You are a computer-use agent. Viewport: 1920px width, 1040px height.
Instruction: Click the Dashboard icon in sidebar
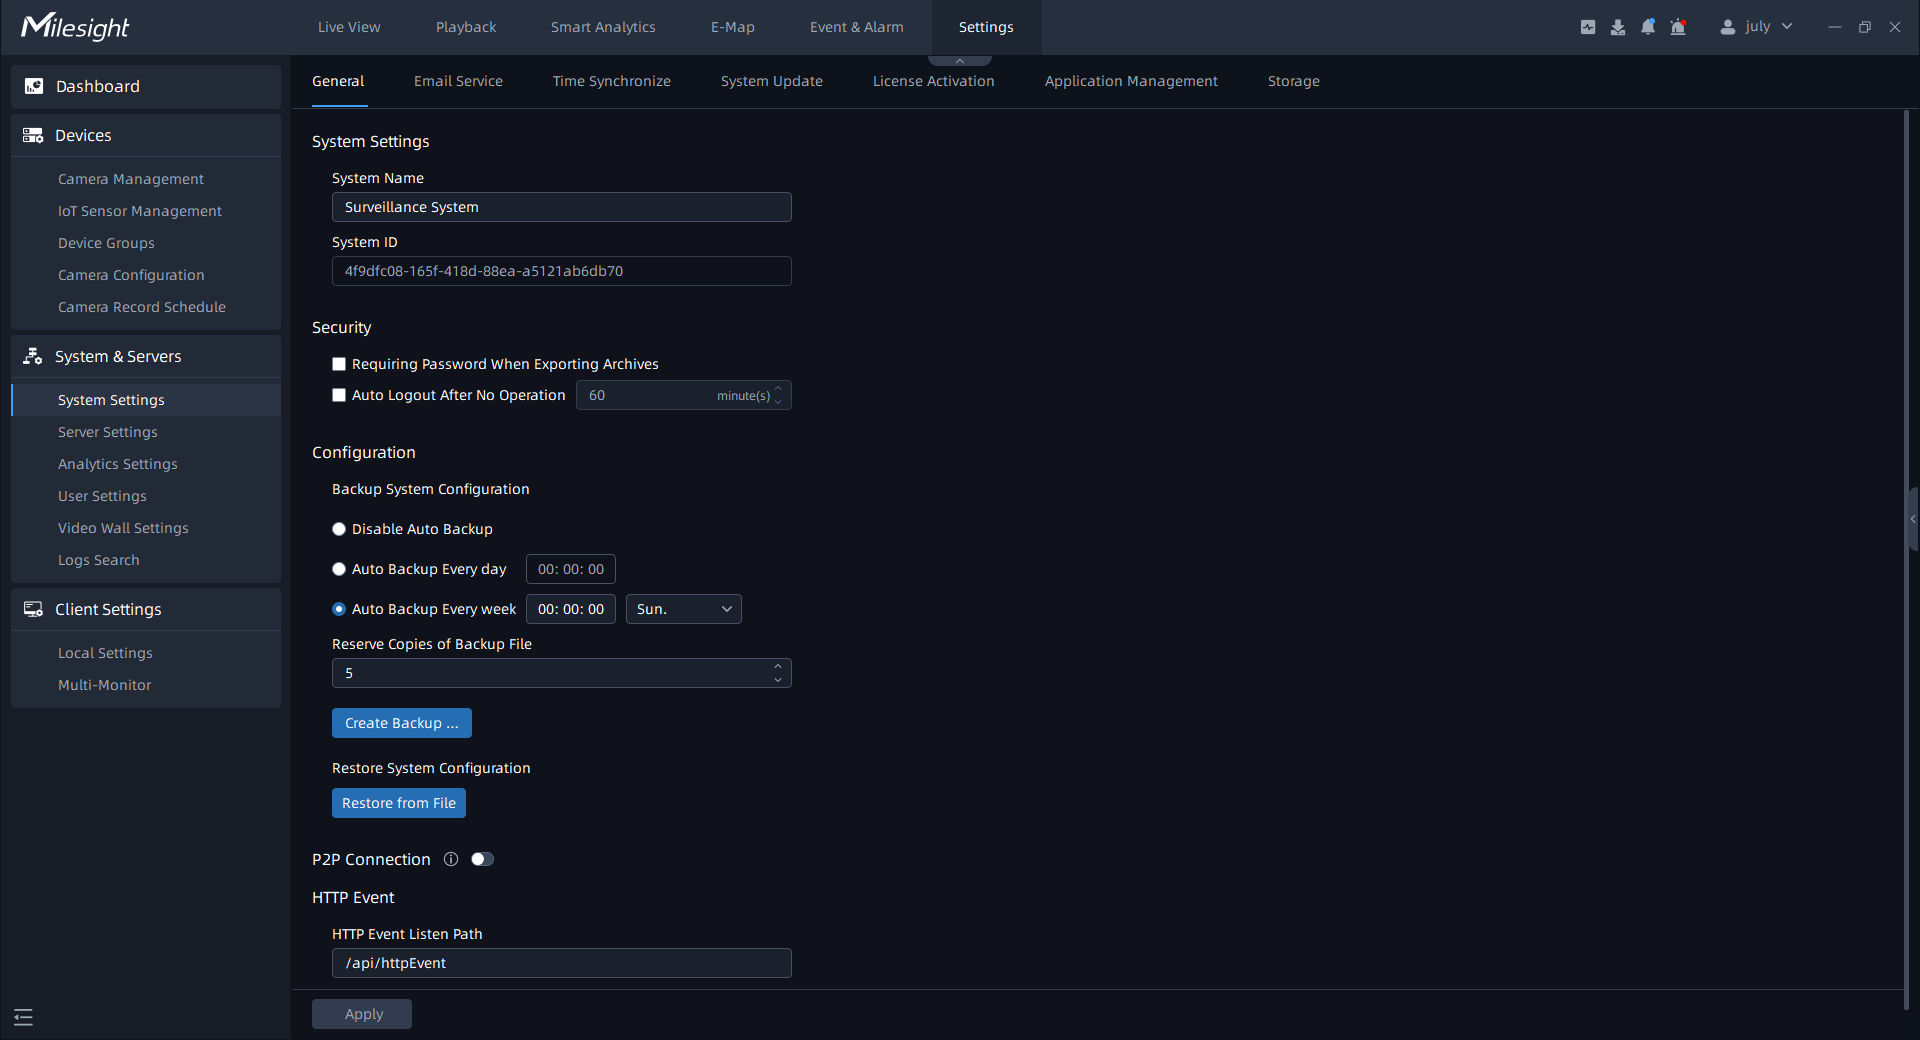pos(34,87)
